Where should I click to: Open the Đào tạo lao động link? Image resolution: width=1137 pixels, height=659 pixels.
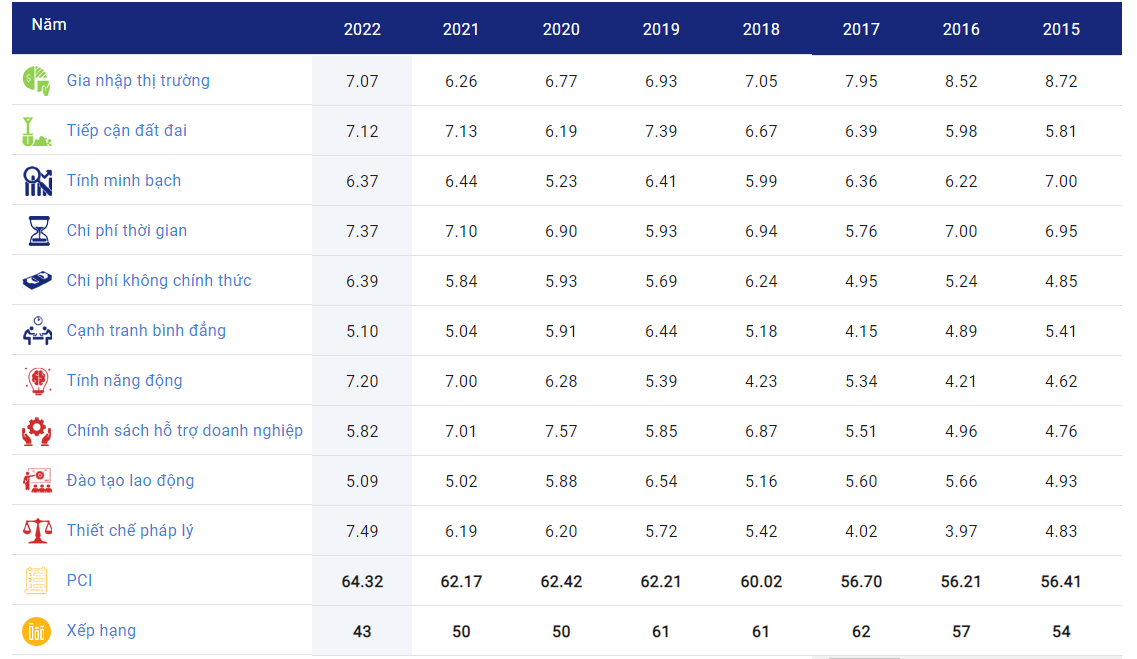pos(131,481)
